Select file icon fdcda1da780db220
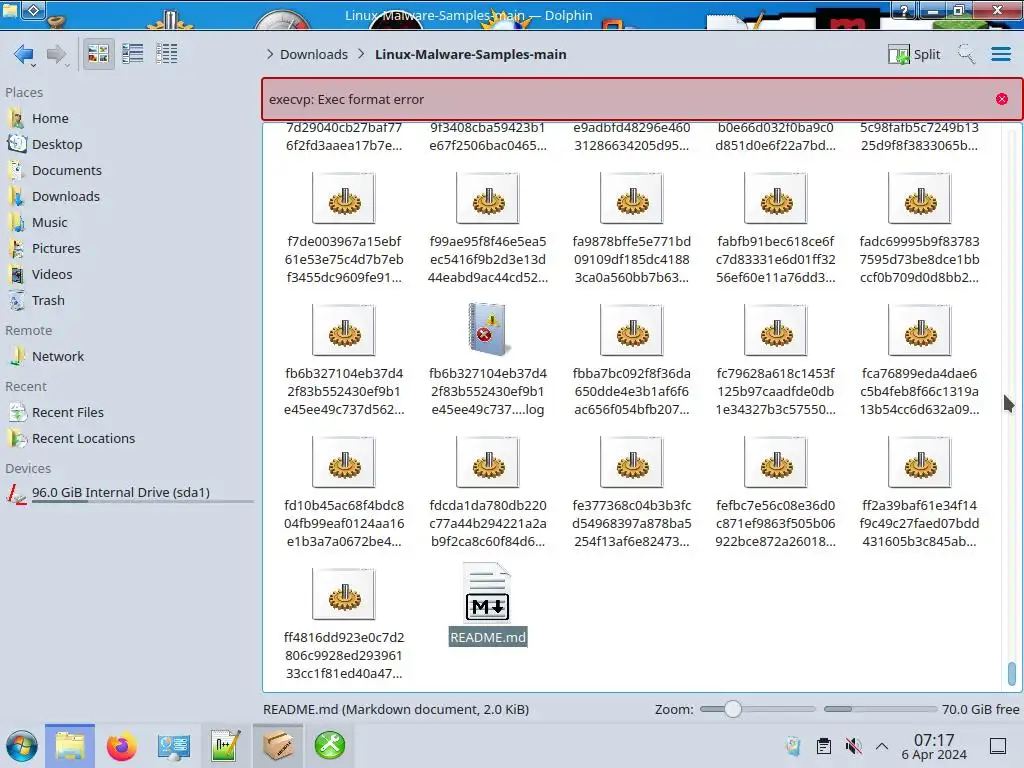This screenshot has width=1024, height=768. [x=488, y=462]
